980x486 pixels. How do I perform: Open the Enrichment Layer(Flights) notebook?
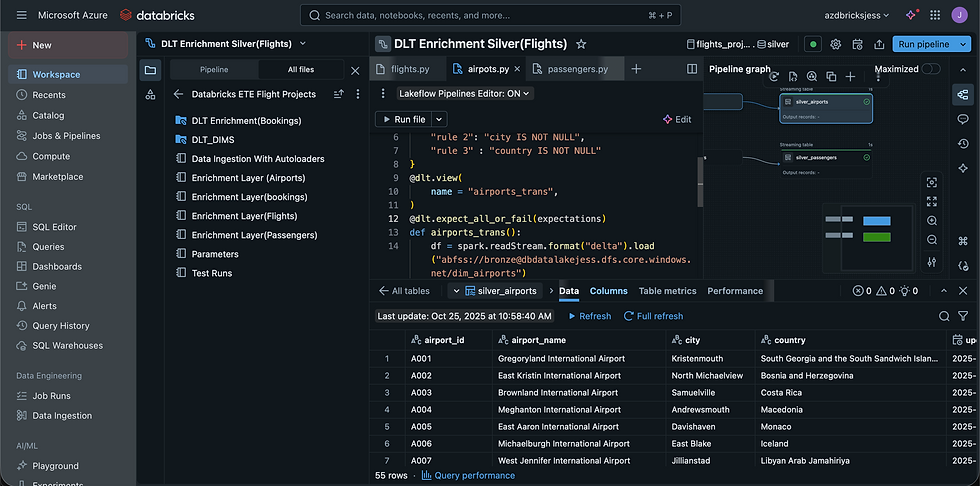(x=244, y=216)
